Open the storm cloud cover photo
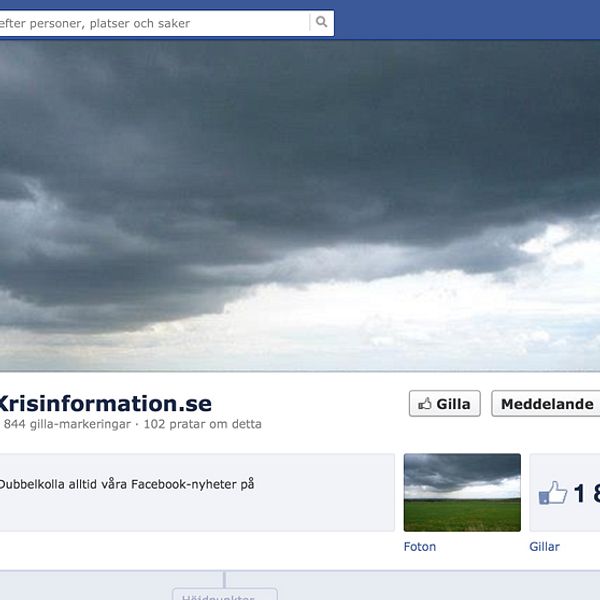The width and height of the screenshot is (600, 600). (300, 206)
